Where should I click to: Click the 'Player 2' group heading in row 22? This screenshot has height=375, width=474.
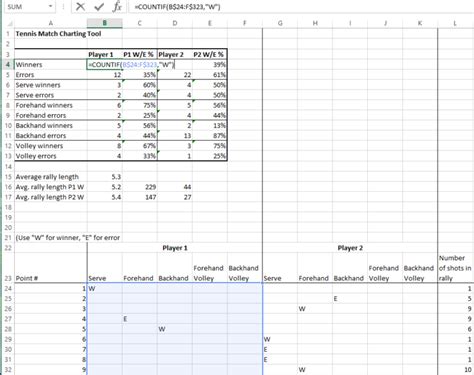[350, 248]
